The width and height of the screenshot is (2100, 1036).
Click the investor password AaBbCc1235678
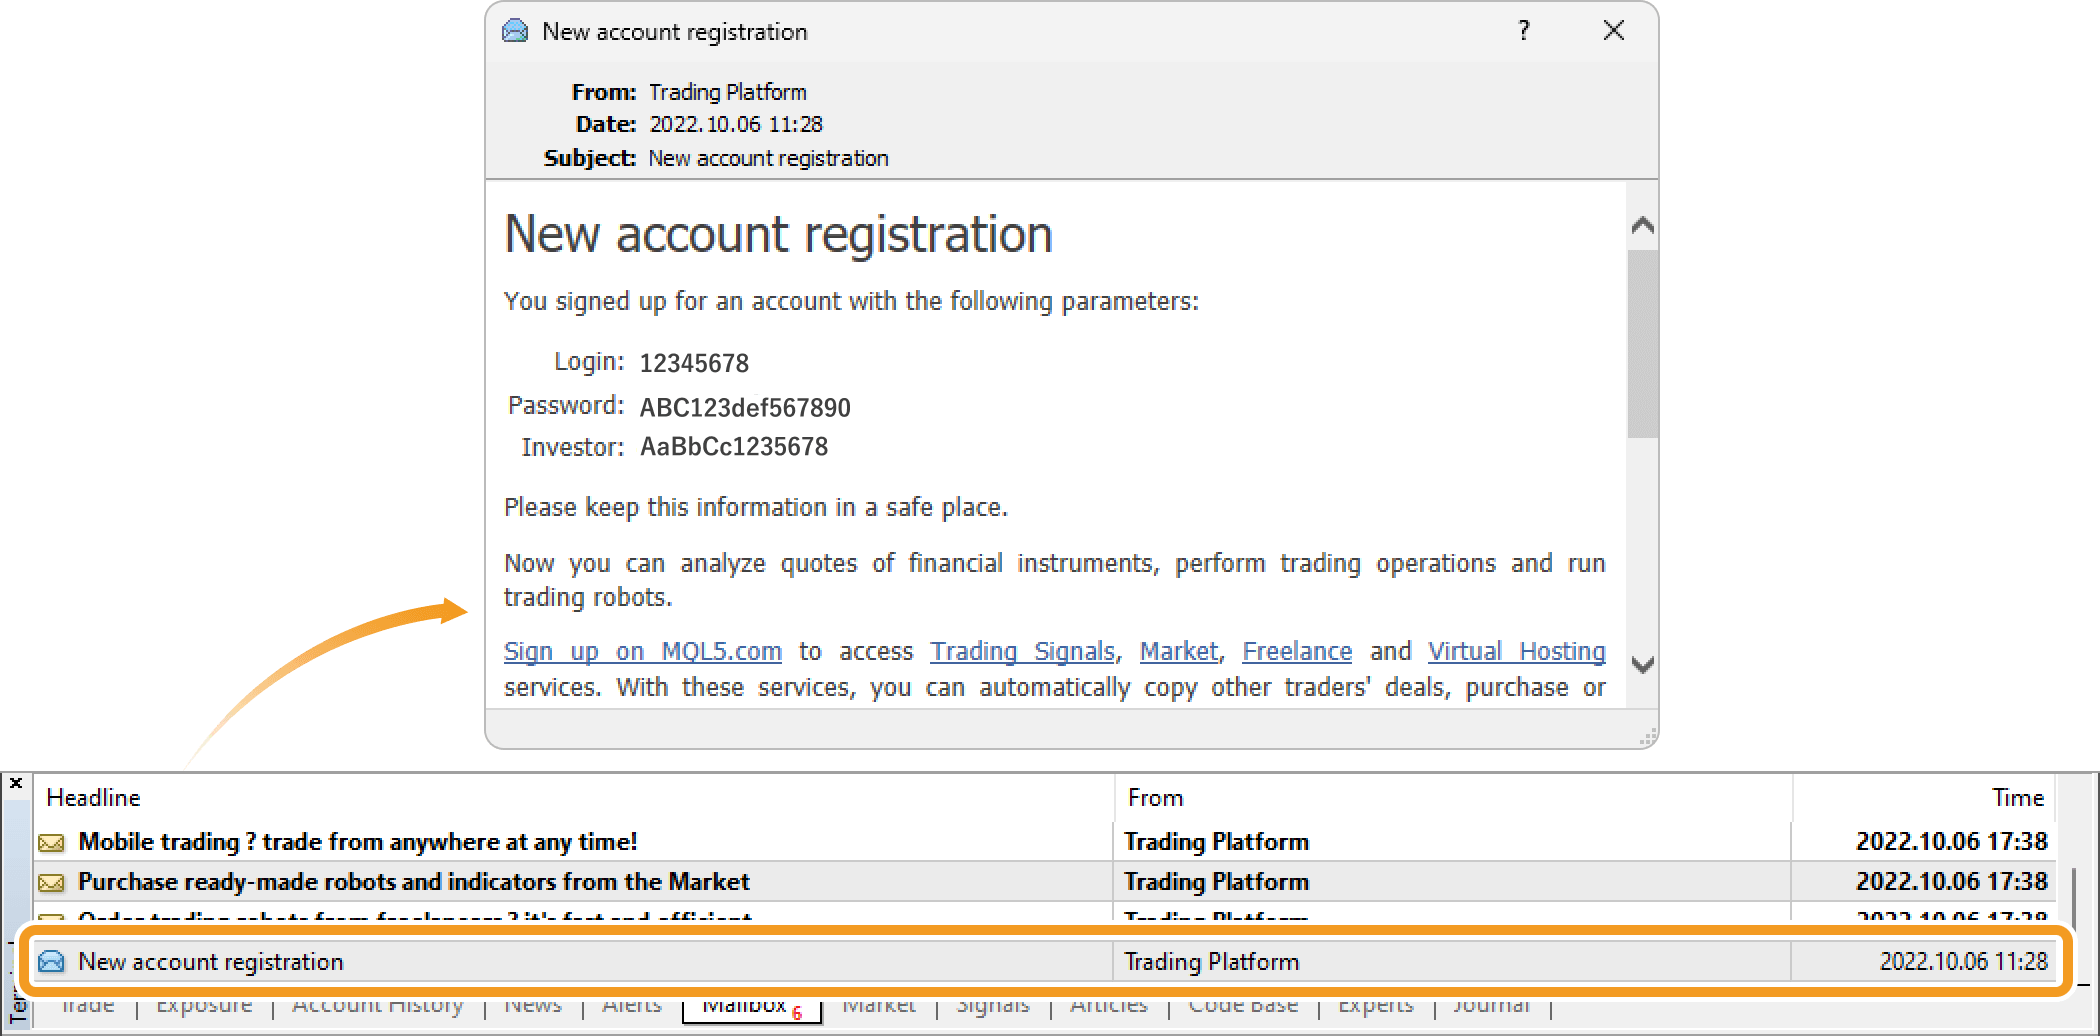click(x=734, y=447)
